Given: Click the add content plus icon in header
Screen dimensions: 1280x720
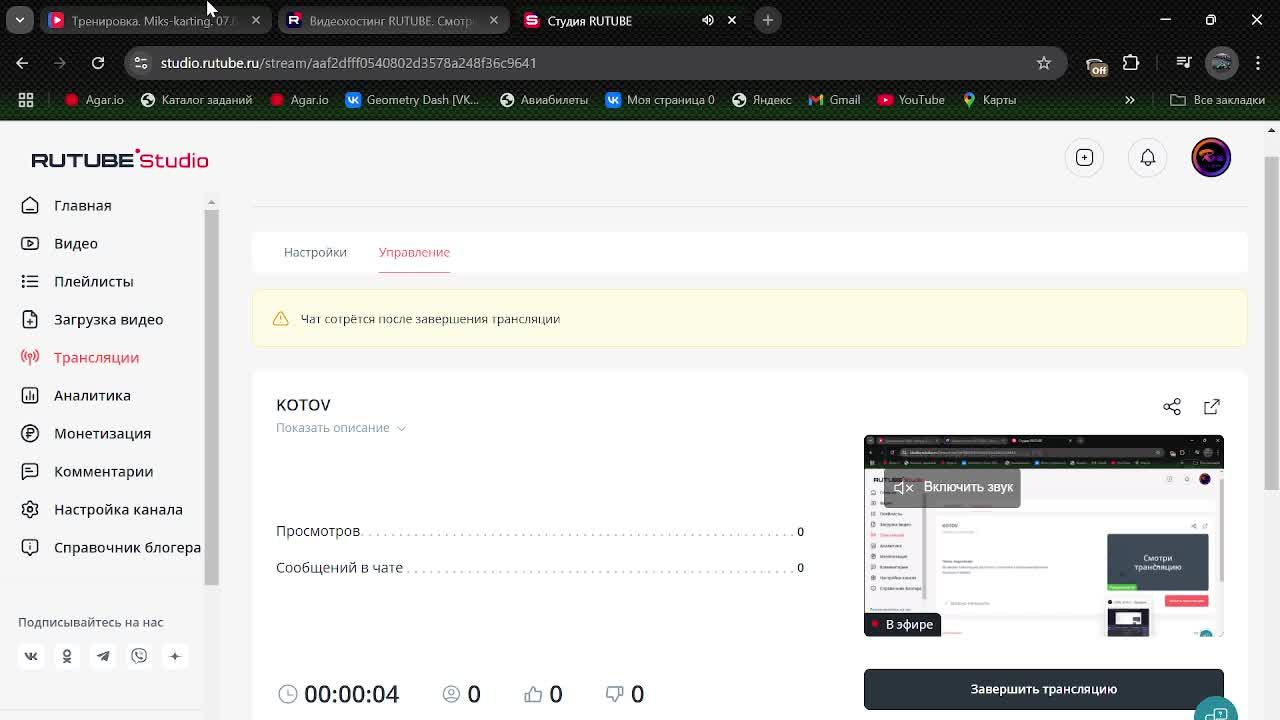Looking at the screenshot, I should [1084, 157].
